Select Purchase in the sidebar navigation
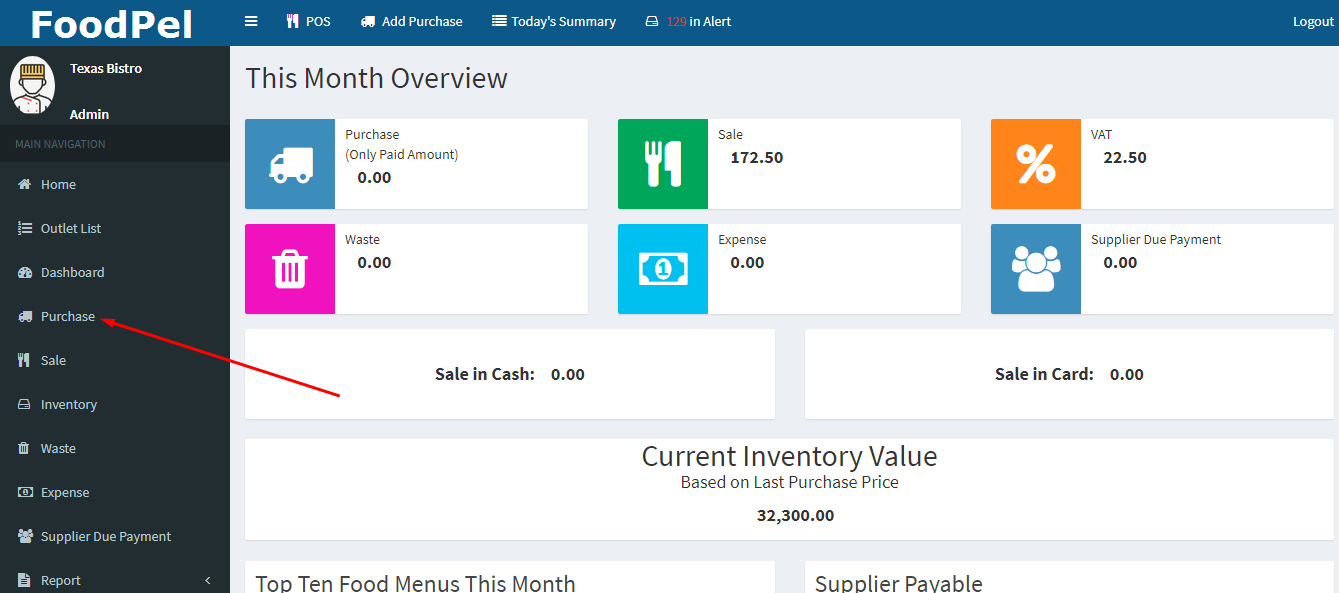Viewport: 1339px width, 593px height. coord(67,316)
